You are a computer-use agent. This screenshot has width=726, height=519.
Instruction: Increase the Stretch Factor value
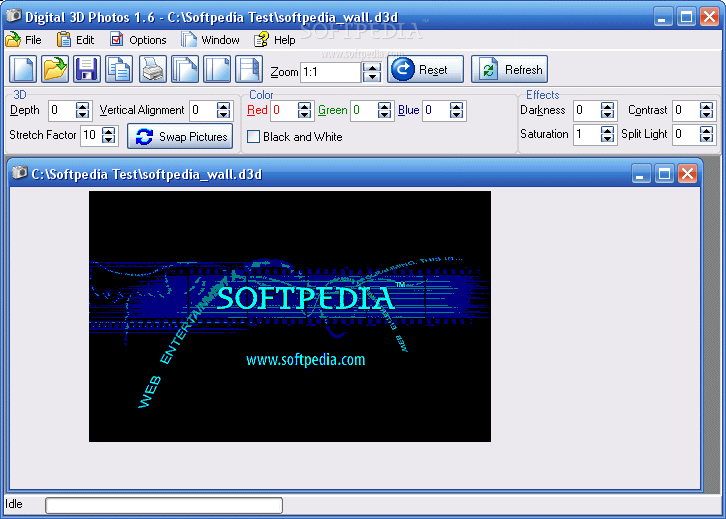click(109, 131)
